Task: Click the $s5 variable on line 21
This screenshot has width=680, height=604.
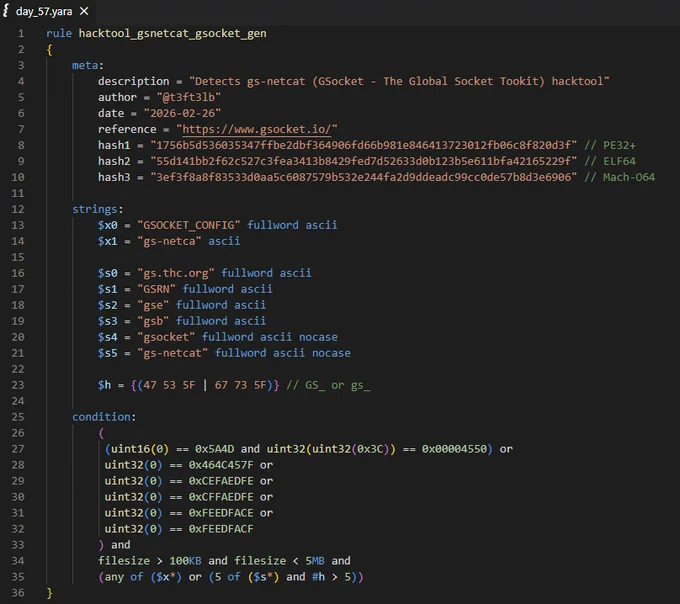Action: (x=108, y=353)
